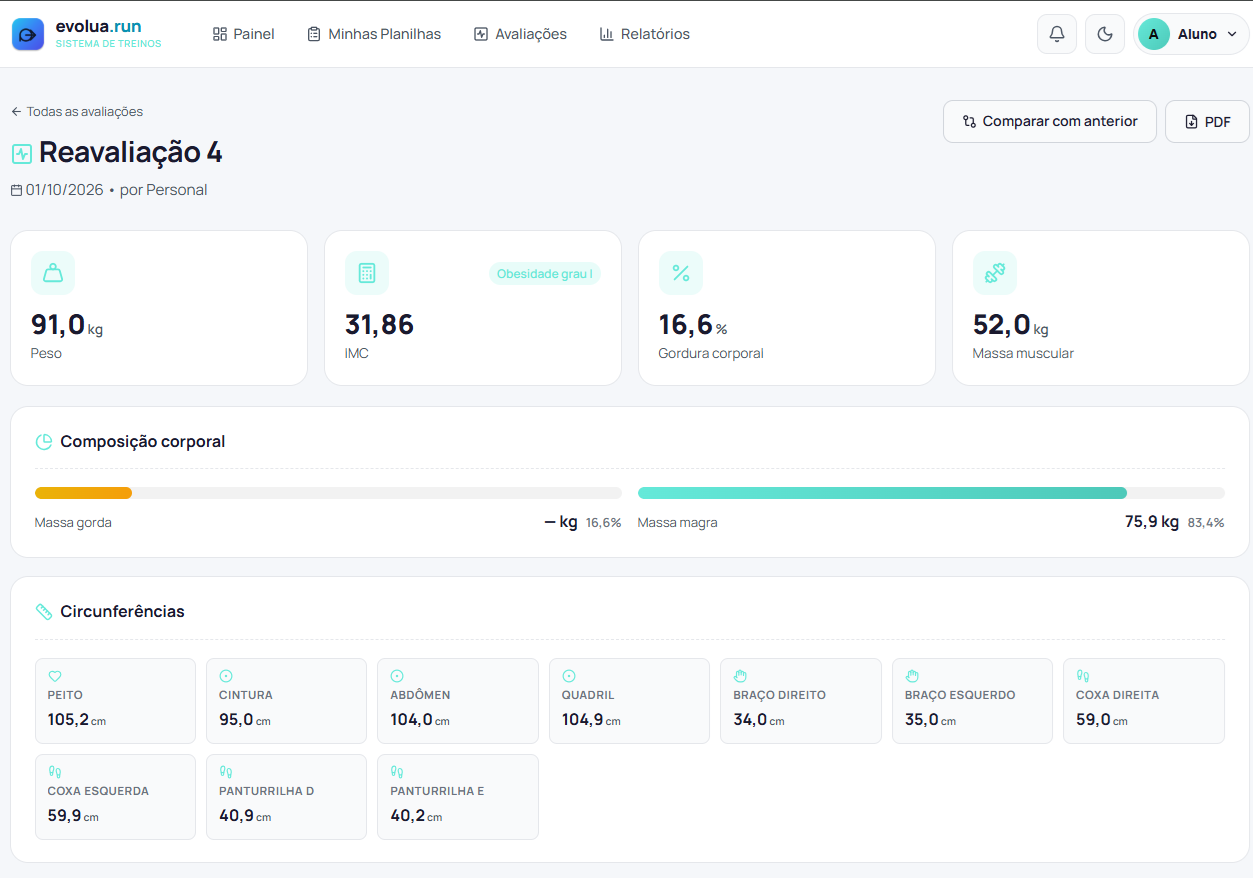Viewport: 1253px width, 878px height.
Task: Click the 52,0 kg Massa muscular value
Action: click(x=1011, y=325)
